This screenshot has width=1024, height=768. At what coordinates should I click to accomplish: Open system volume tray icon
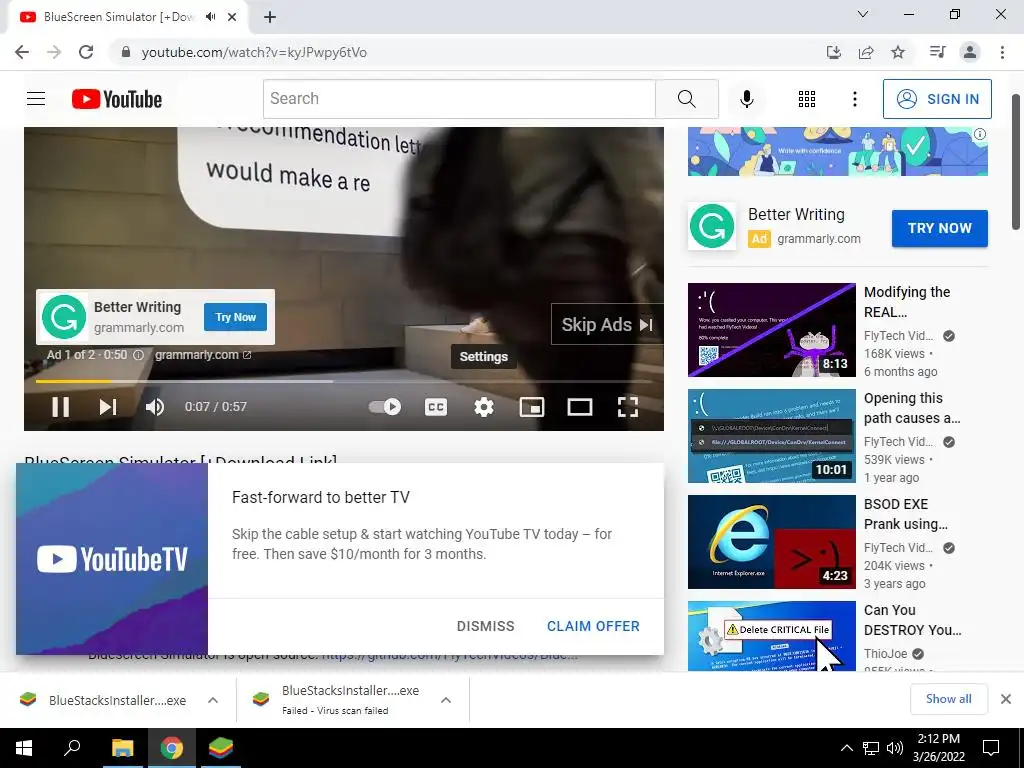coord(895,748)
